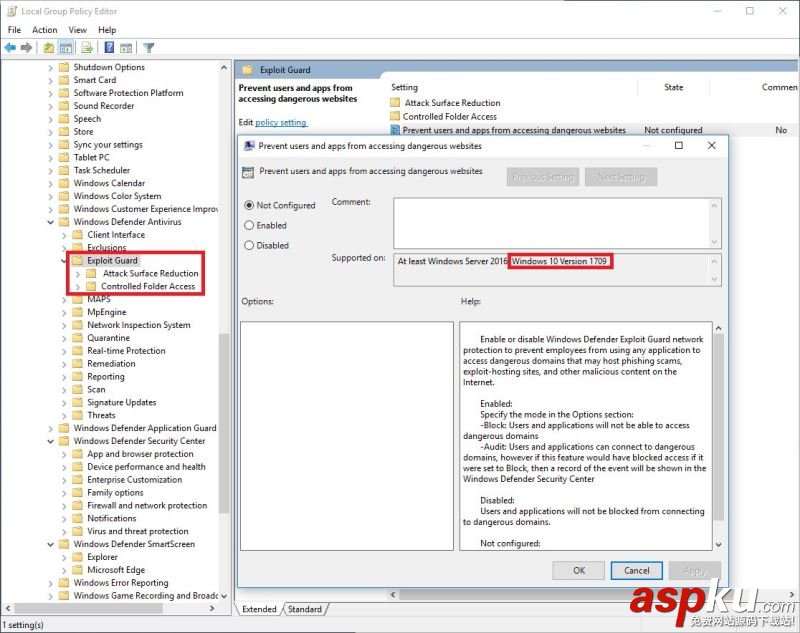Click the Cancel button
Image resolution: width=800 pixels, height=633 pixels.
pyautogui.click(x=637, y=570)
